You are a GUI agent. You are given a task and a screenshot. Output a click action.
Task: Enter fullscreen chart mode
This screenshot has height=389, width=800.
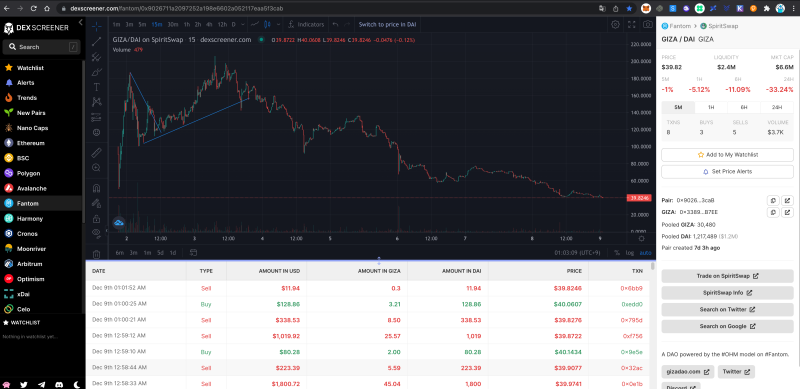(x=631, y=24)
